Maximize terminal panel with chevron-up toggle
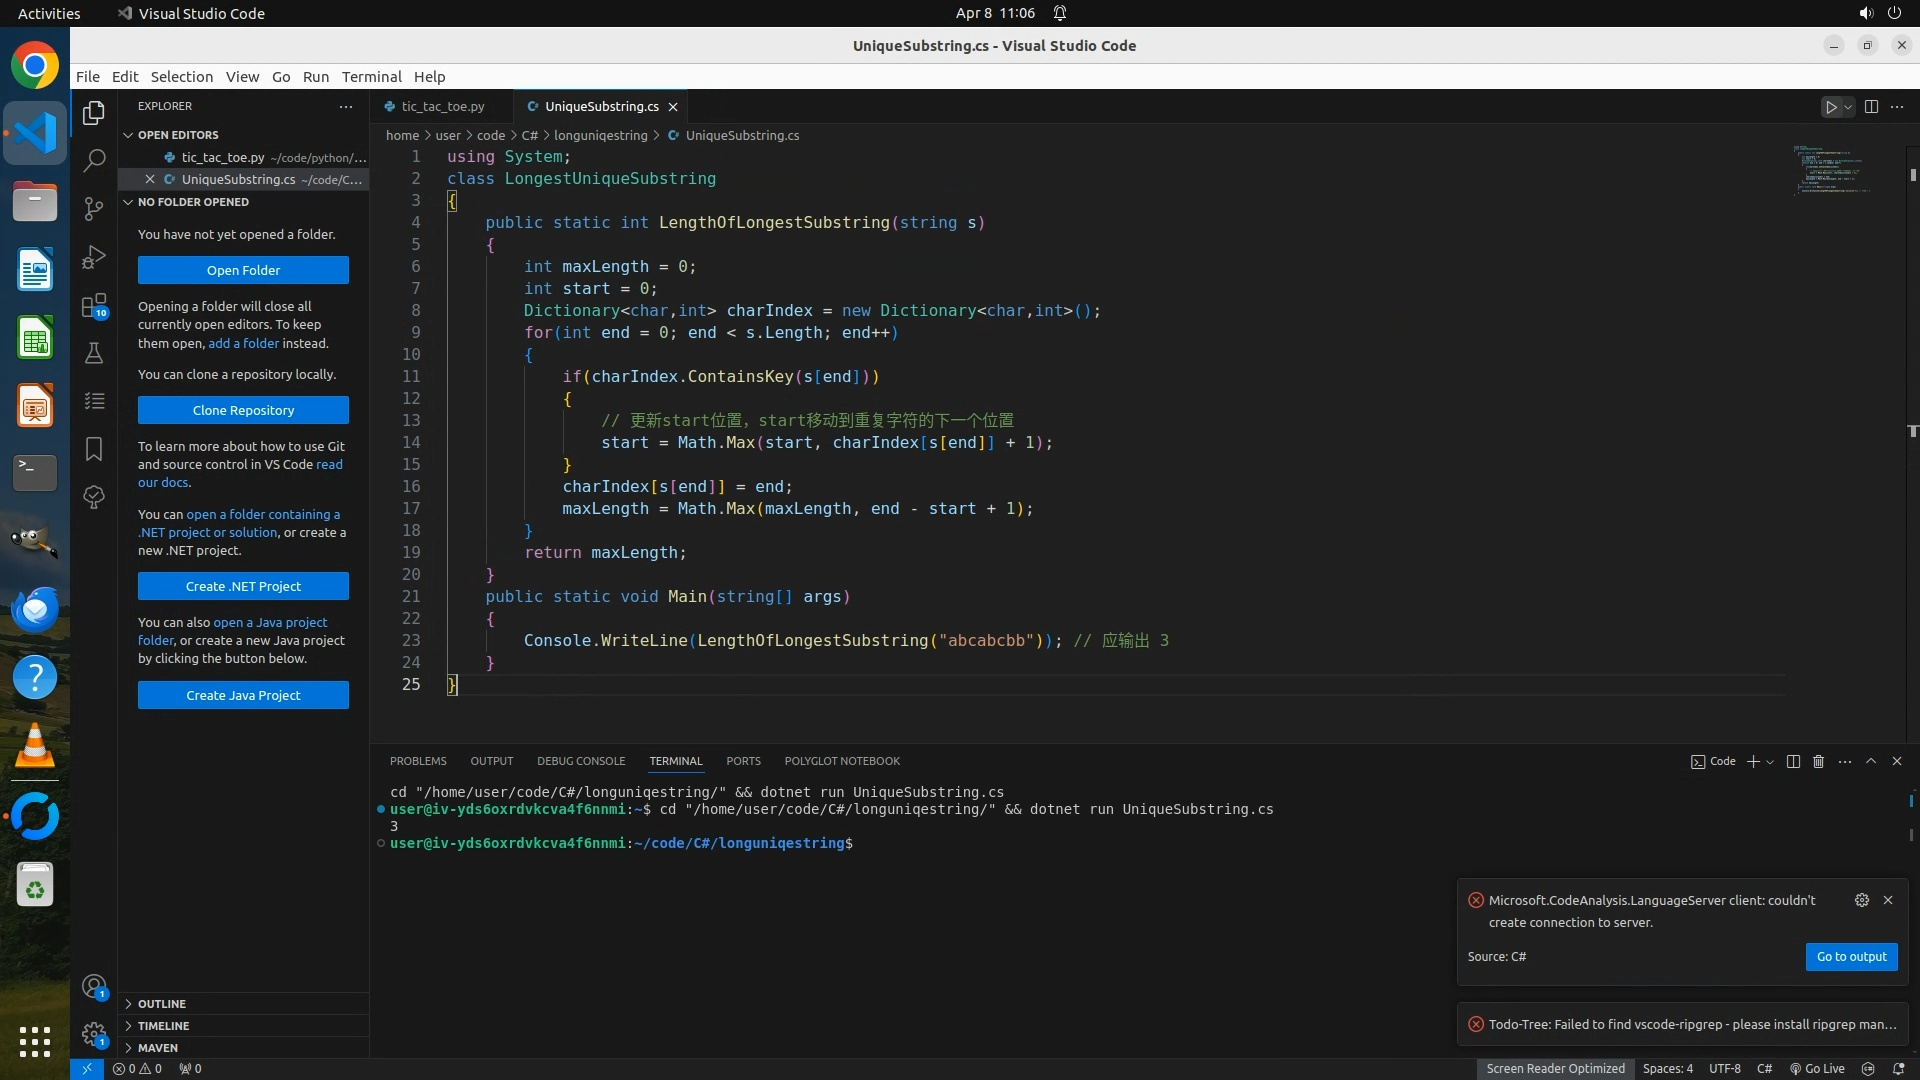Screen dimensions: 1920x1080 tap(1871, 761)
